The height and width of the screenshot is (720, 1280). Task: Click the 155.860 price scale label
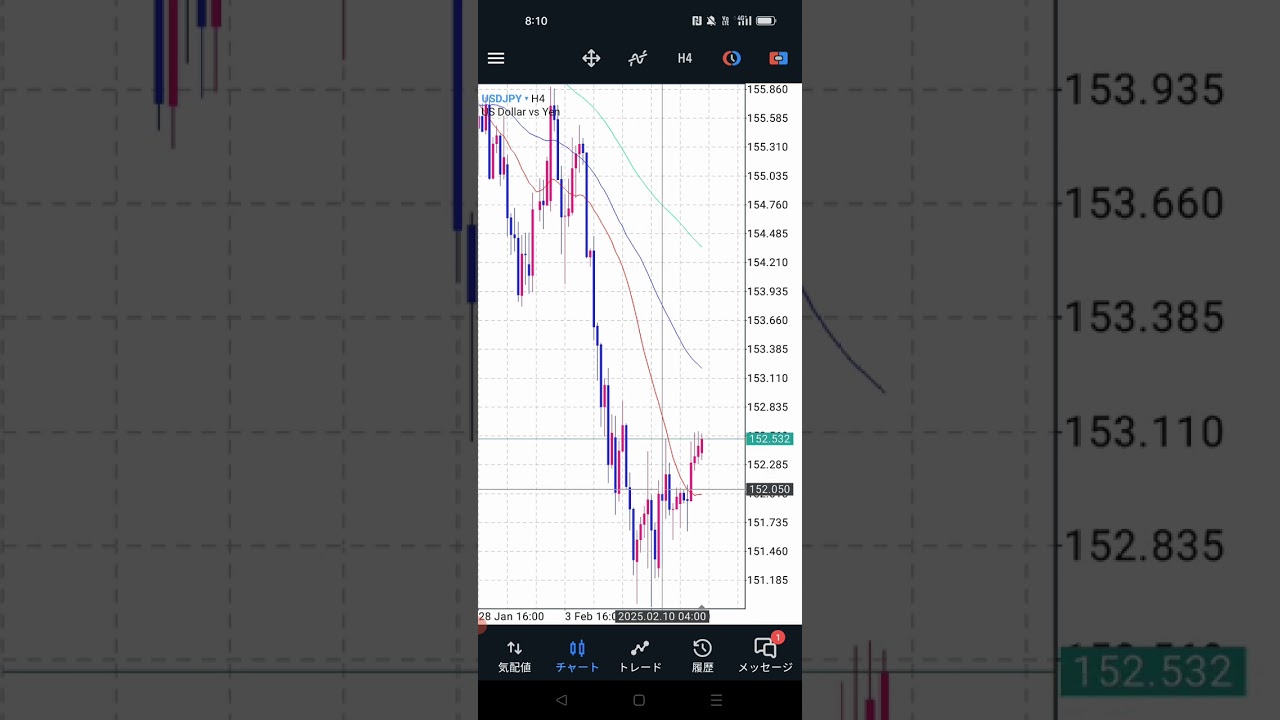[767, 90]
